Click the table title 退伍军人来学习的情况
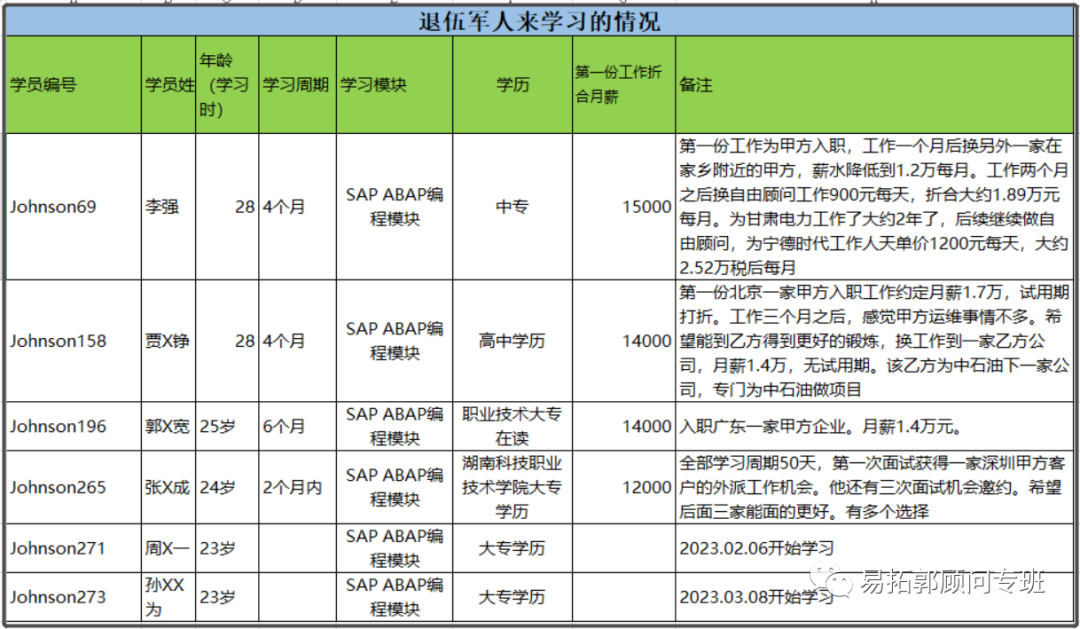 click(x=539, y=21)
